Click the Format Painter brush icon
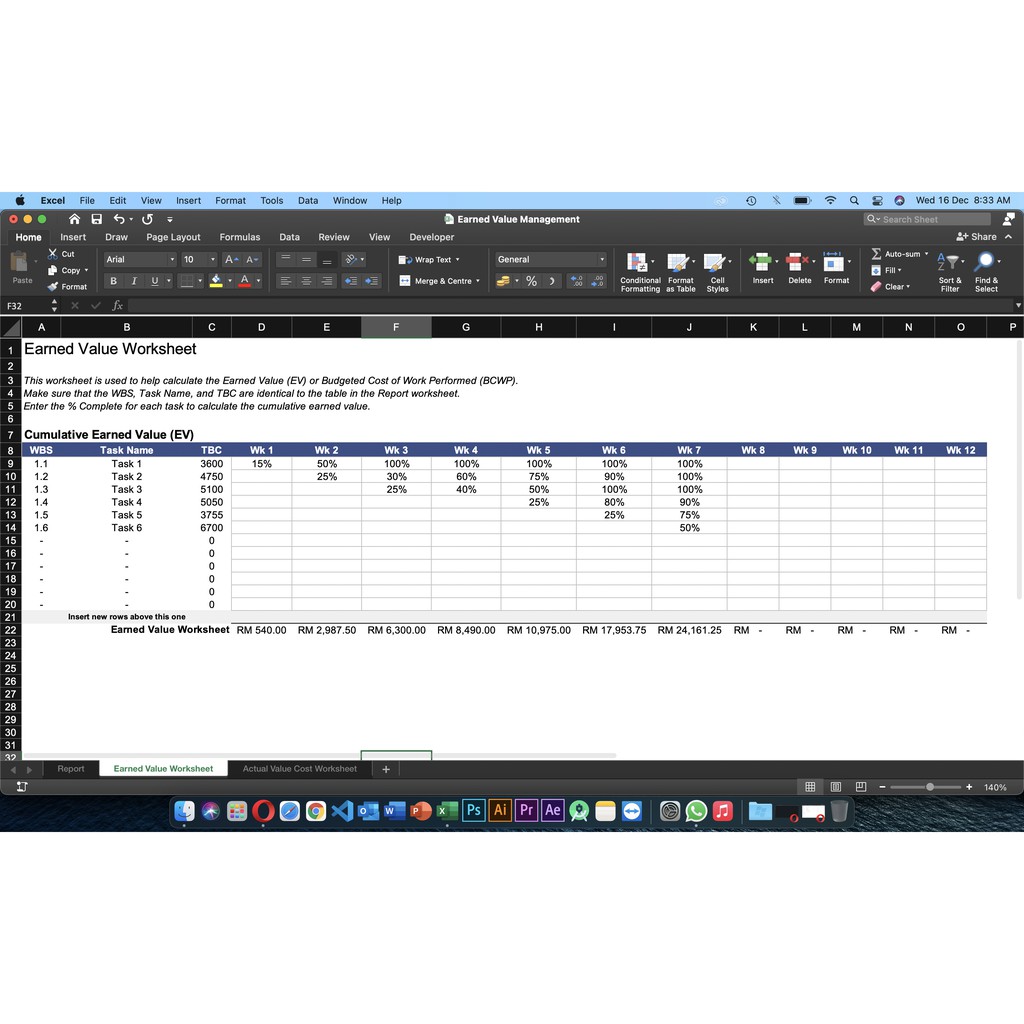The width and height of the screenshot is (1024, 1024). tap(53, 287)
